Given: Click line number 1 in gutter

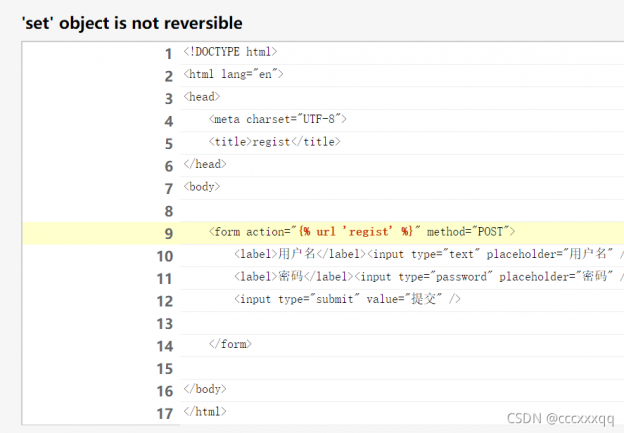Looking at the screenshot, I should pos(168,53).
